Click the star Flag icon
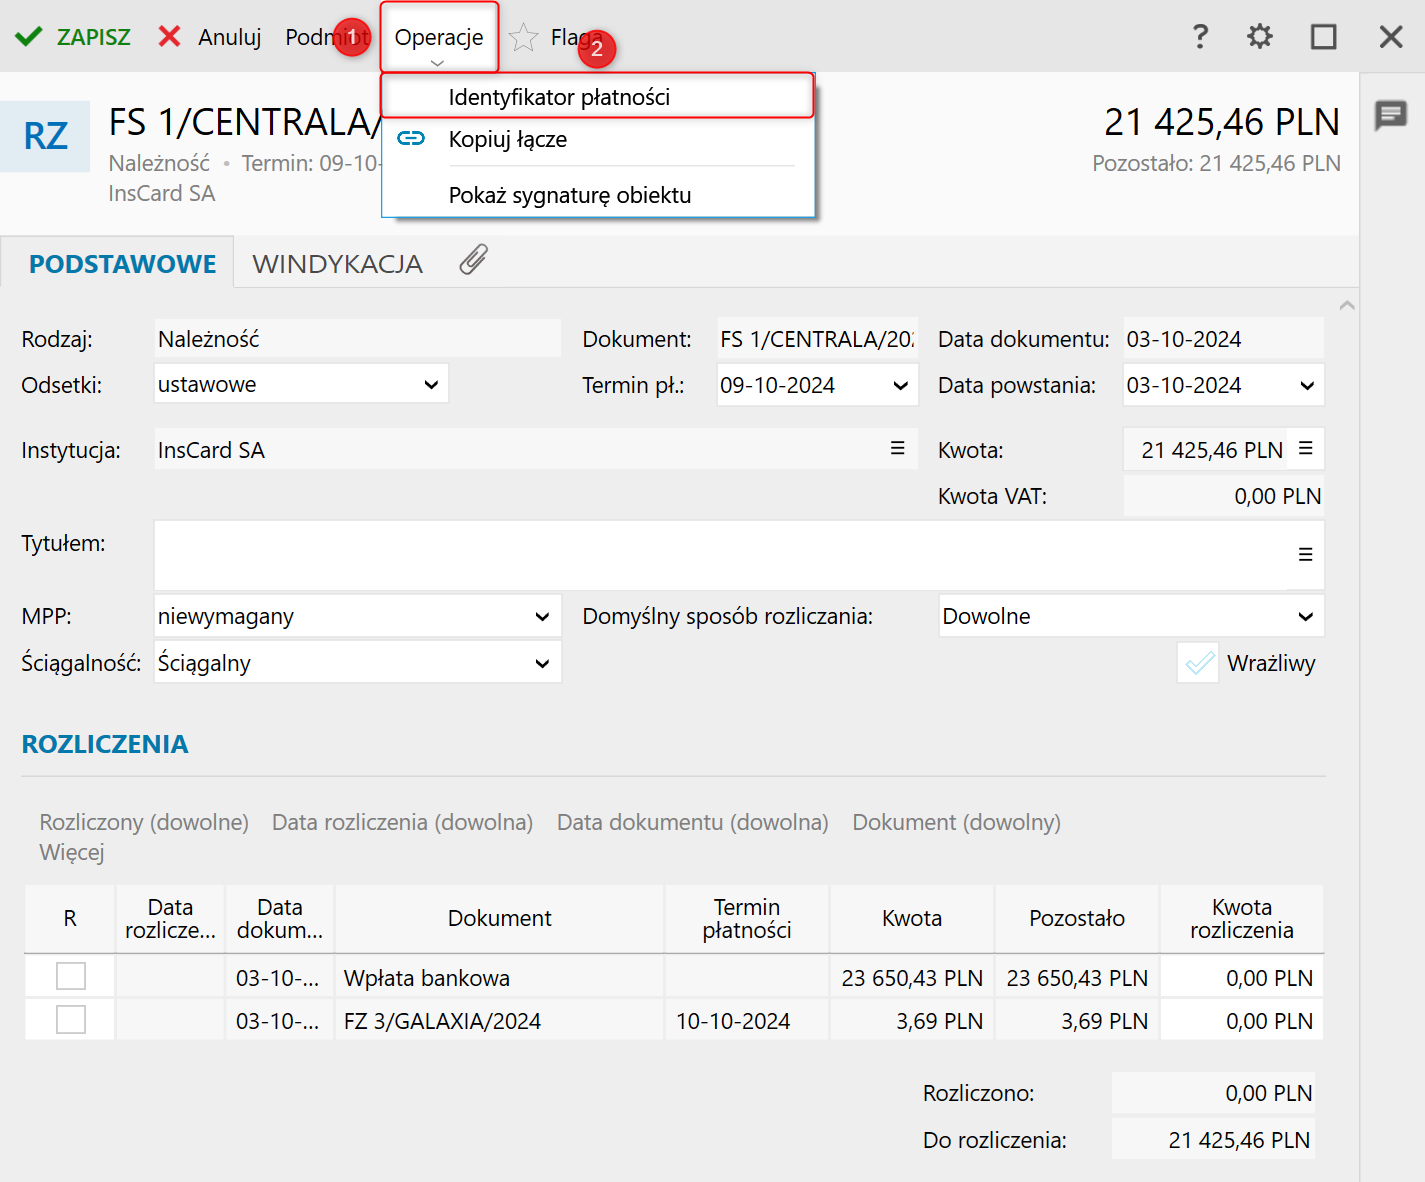This screenshot has width=1425, height=1182. point(523,38)
